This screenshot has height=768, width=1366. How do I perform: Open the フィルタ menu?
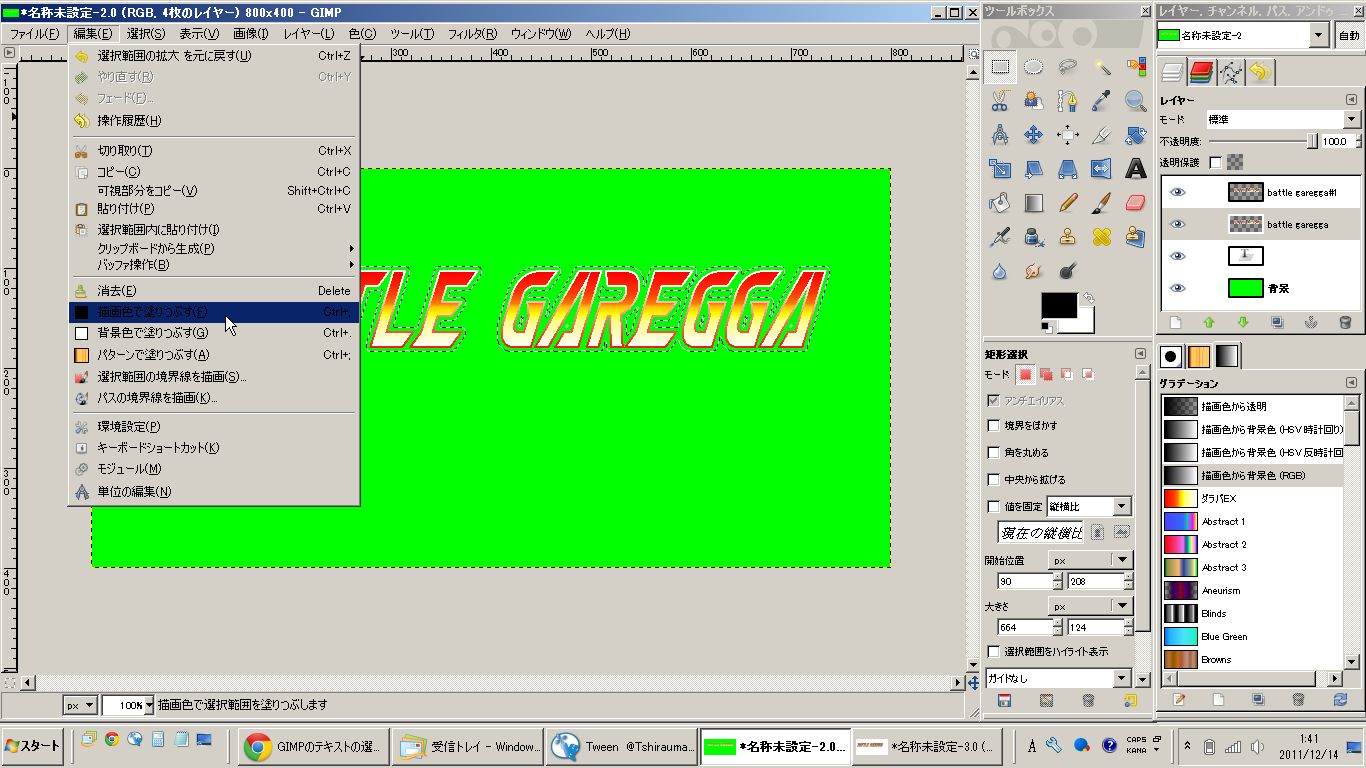coord(472,34)
